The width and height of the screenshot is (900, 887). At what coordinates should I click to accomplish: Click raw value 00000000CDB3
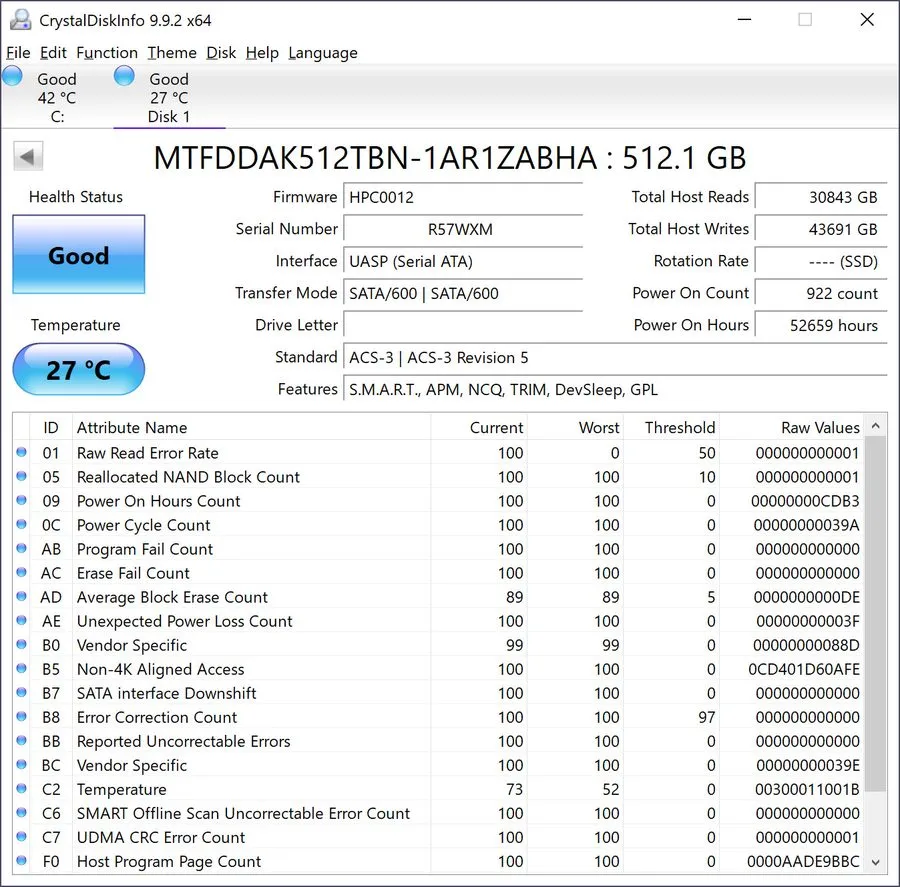point(805,501)
